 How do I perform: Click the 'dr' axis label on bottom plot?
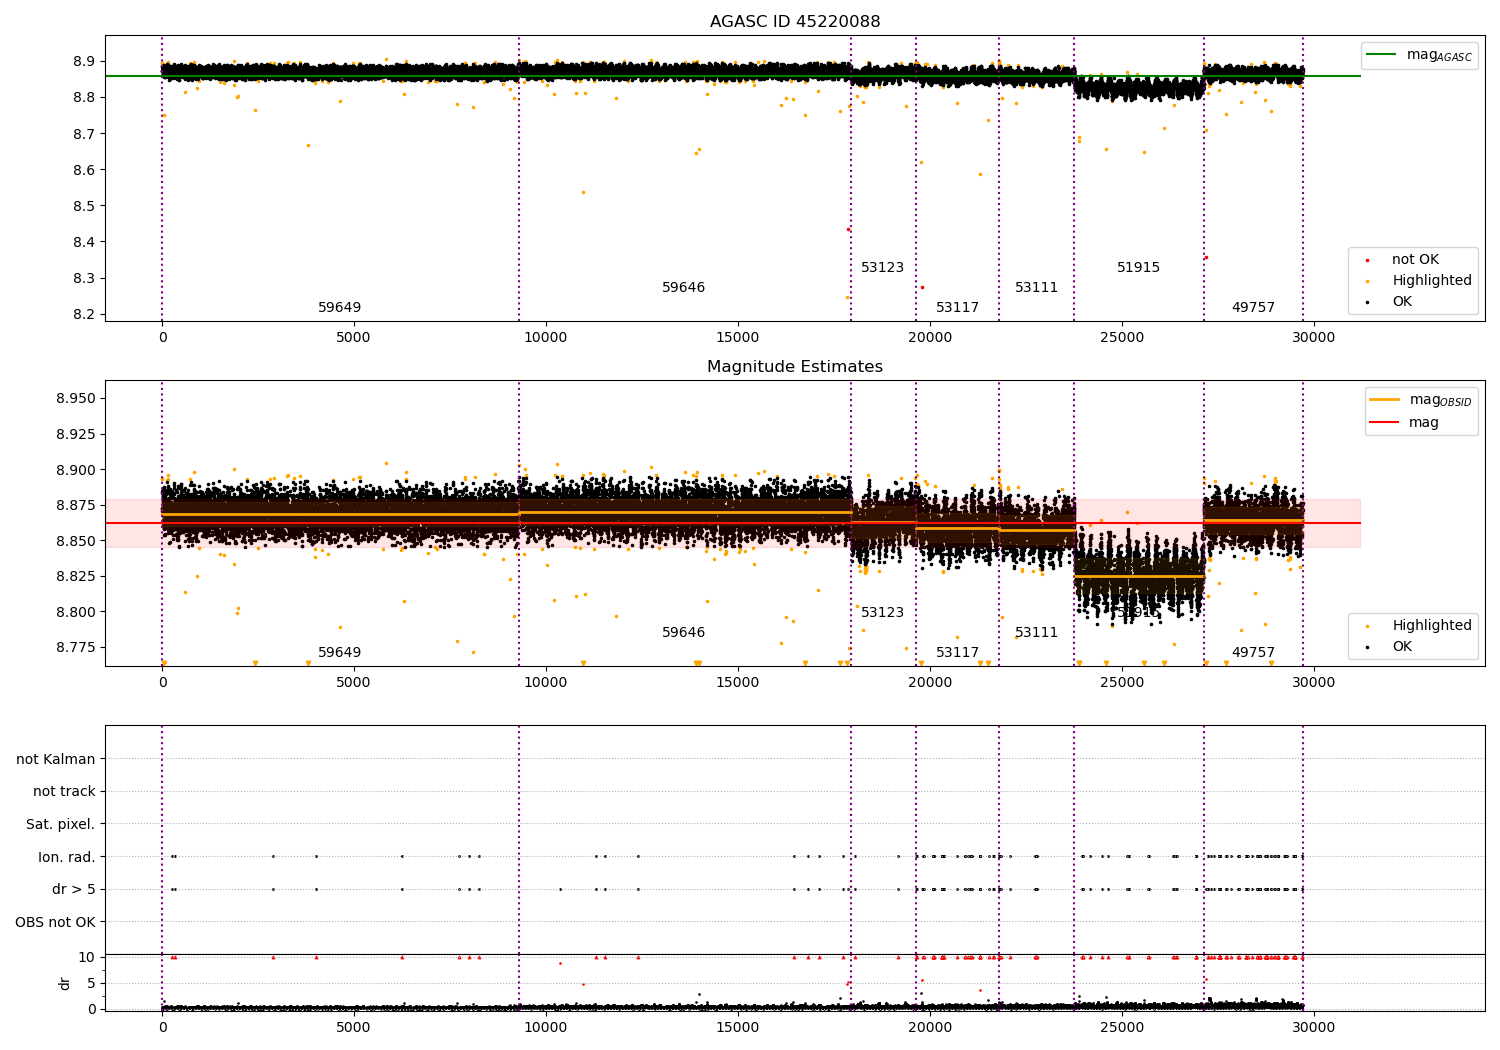click(65, 983)
